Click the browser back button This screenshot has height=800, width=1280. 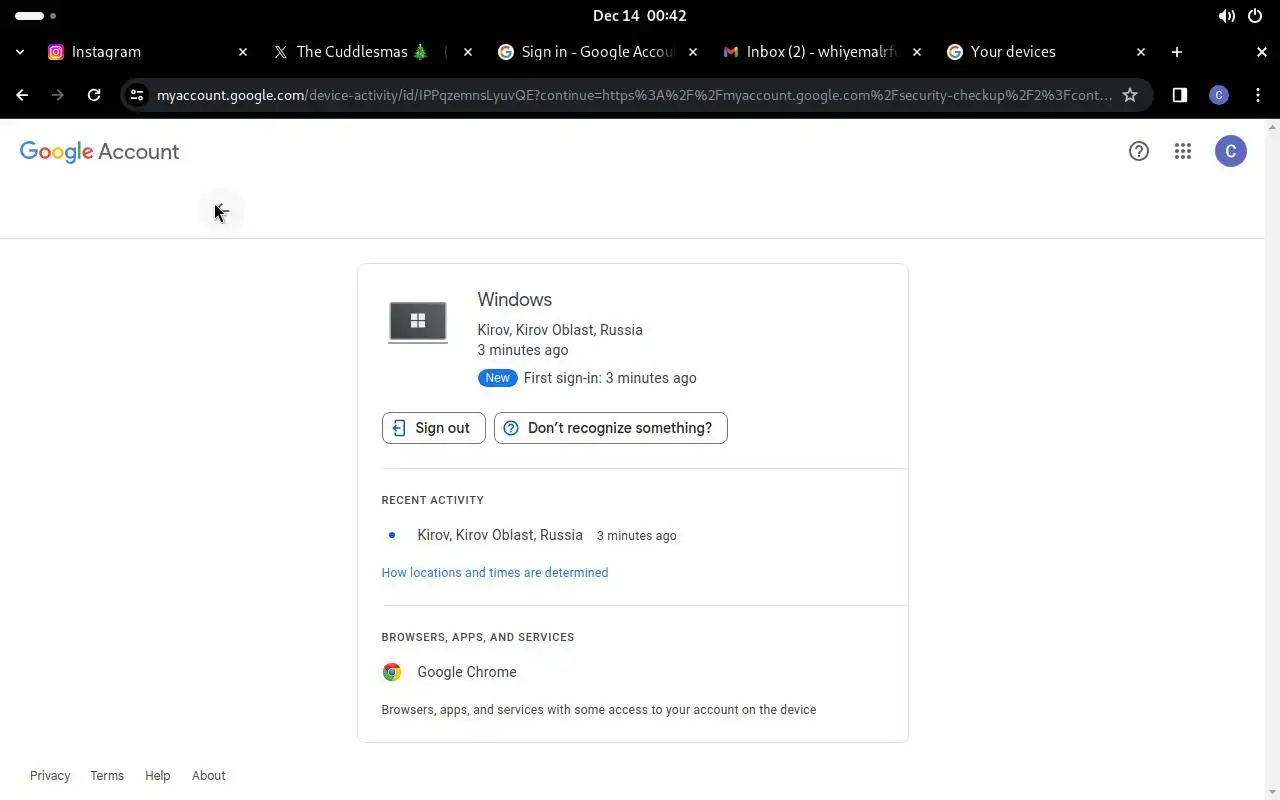22,95
